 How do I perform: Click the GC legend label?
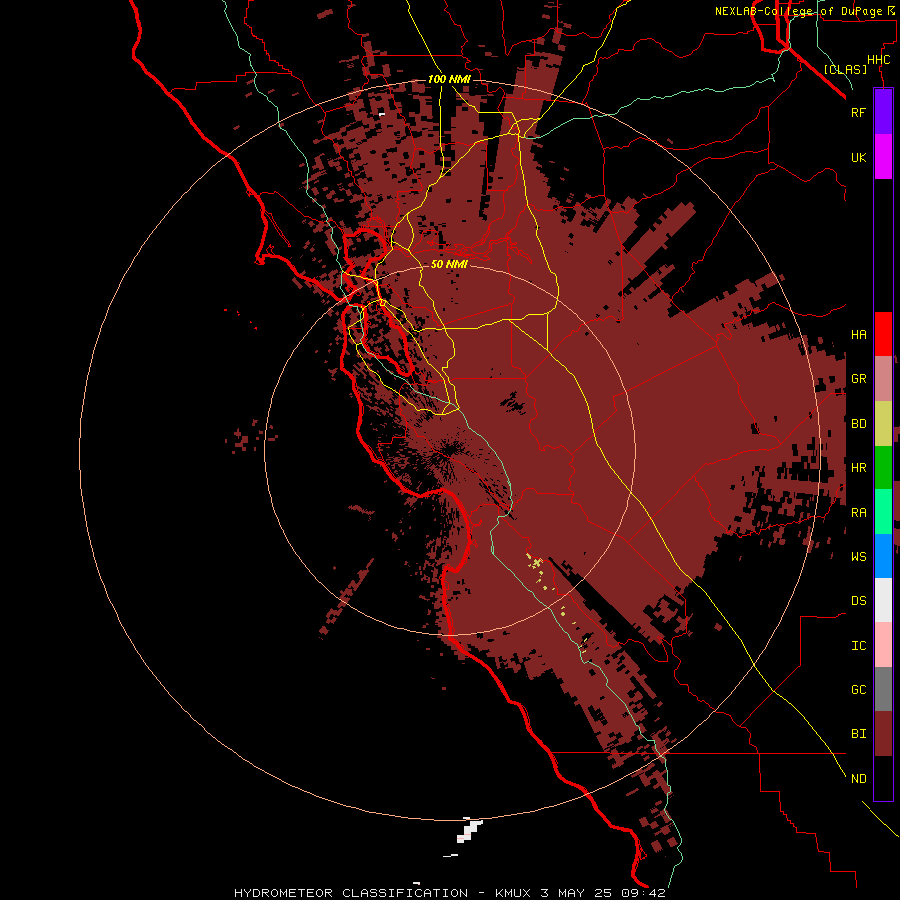click(858, 689)
